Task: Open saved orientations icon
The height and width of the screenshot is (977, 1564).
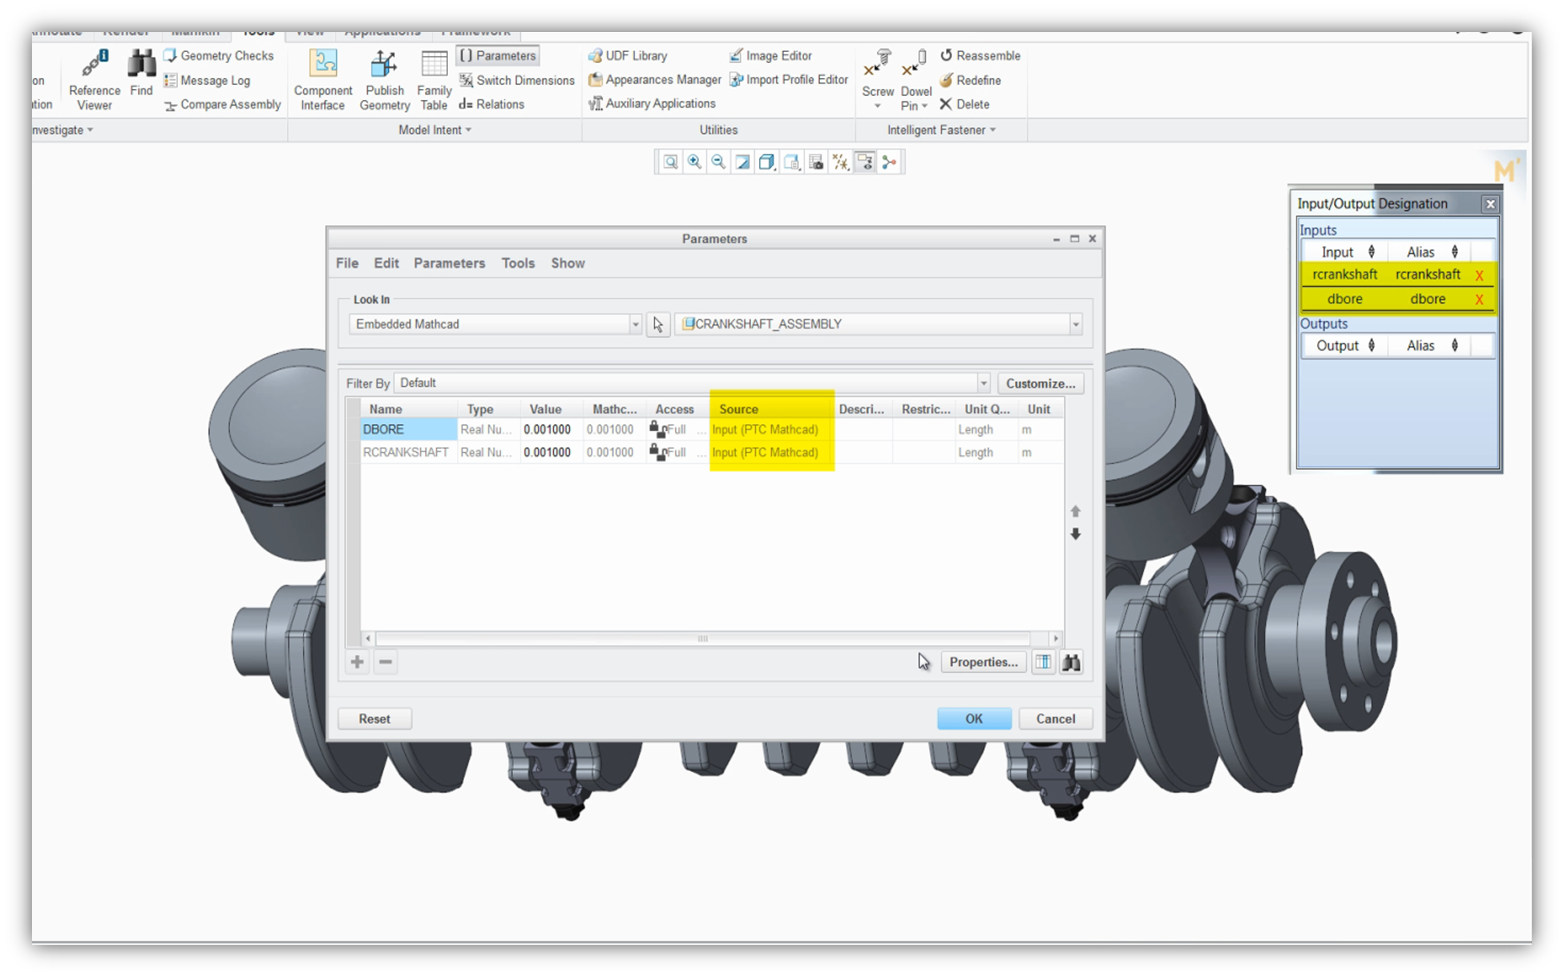Action: 792,162
